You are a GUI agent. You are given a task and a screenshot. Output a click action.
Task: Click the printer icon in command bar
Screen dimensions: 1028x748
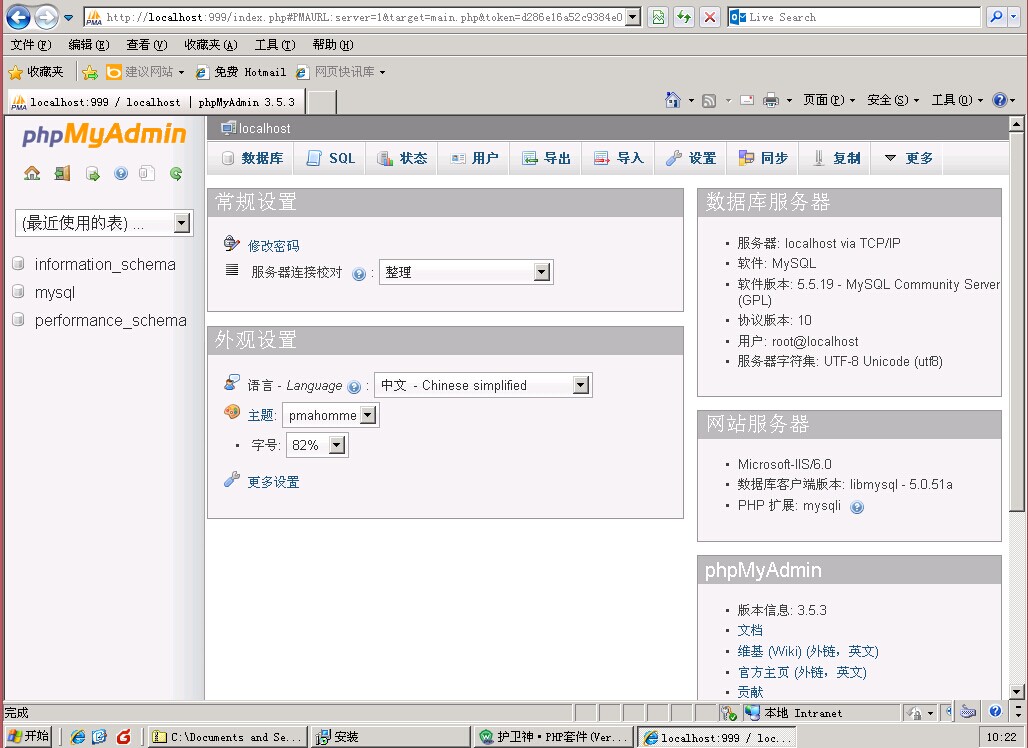point(771,100)
